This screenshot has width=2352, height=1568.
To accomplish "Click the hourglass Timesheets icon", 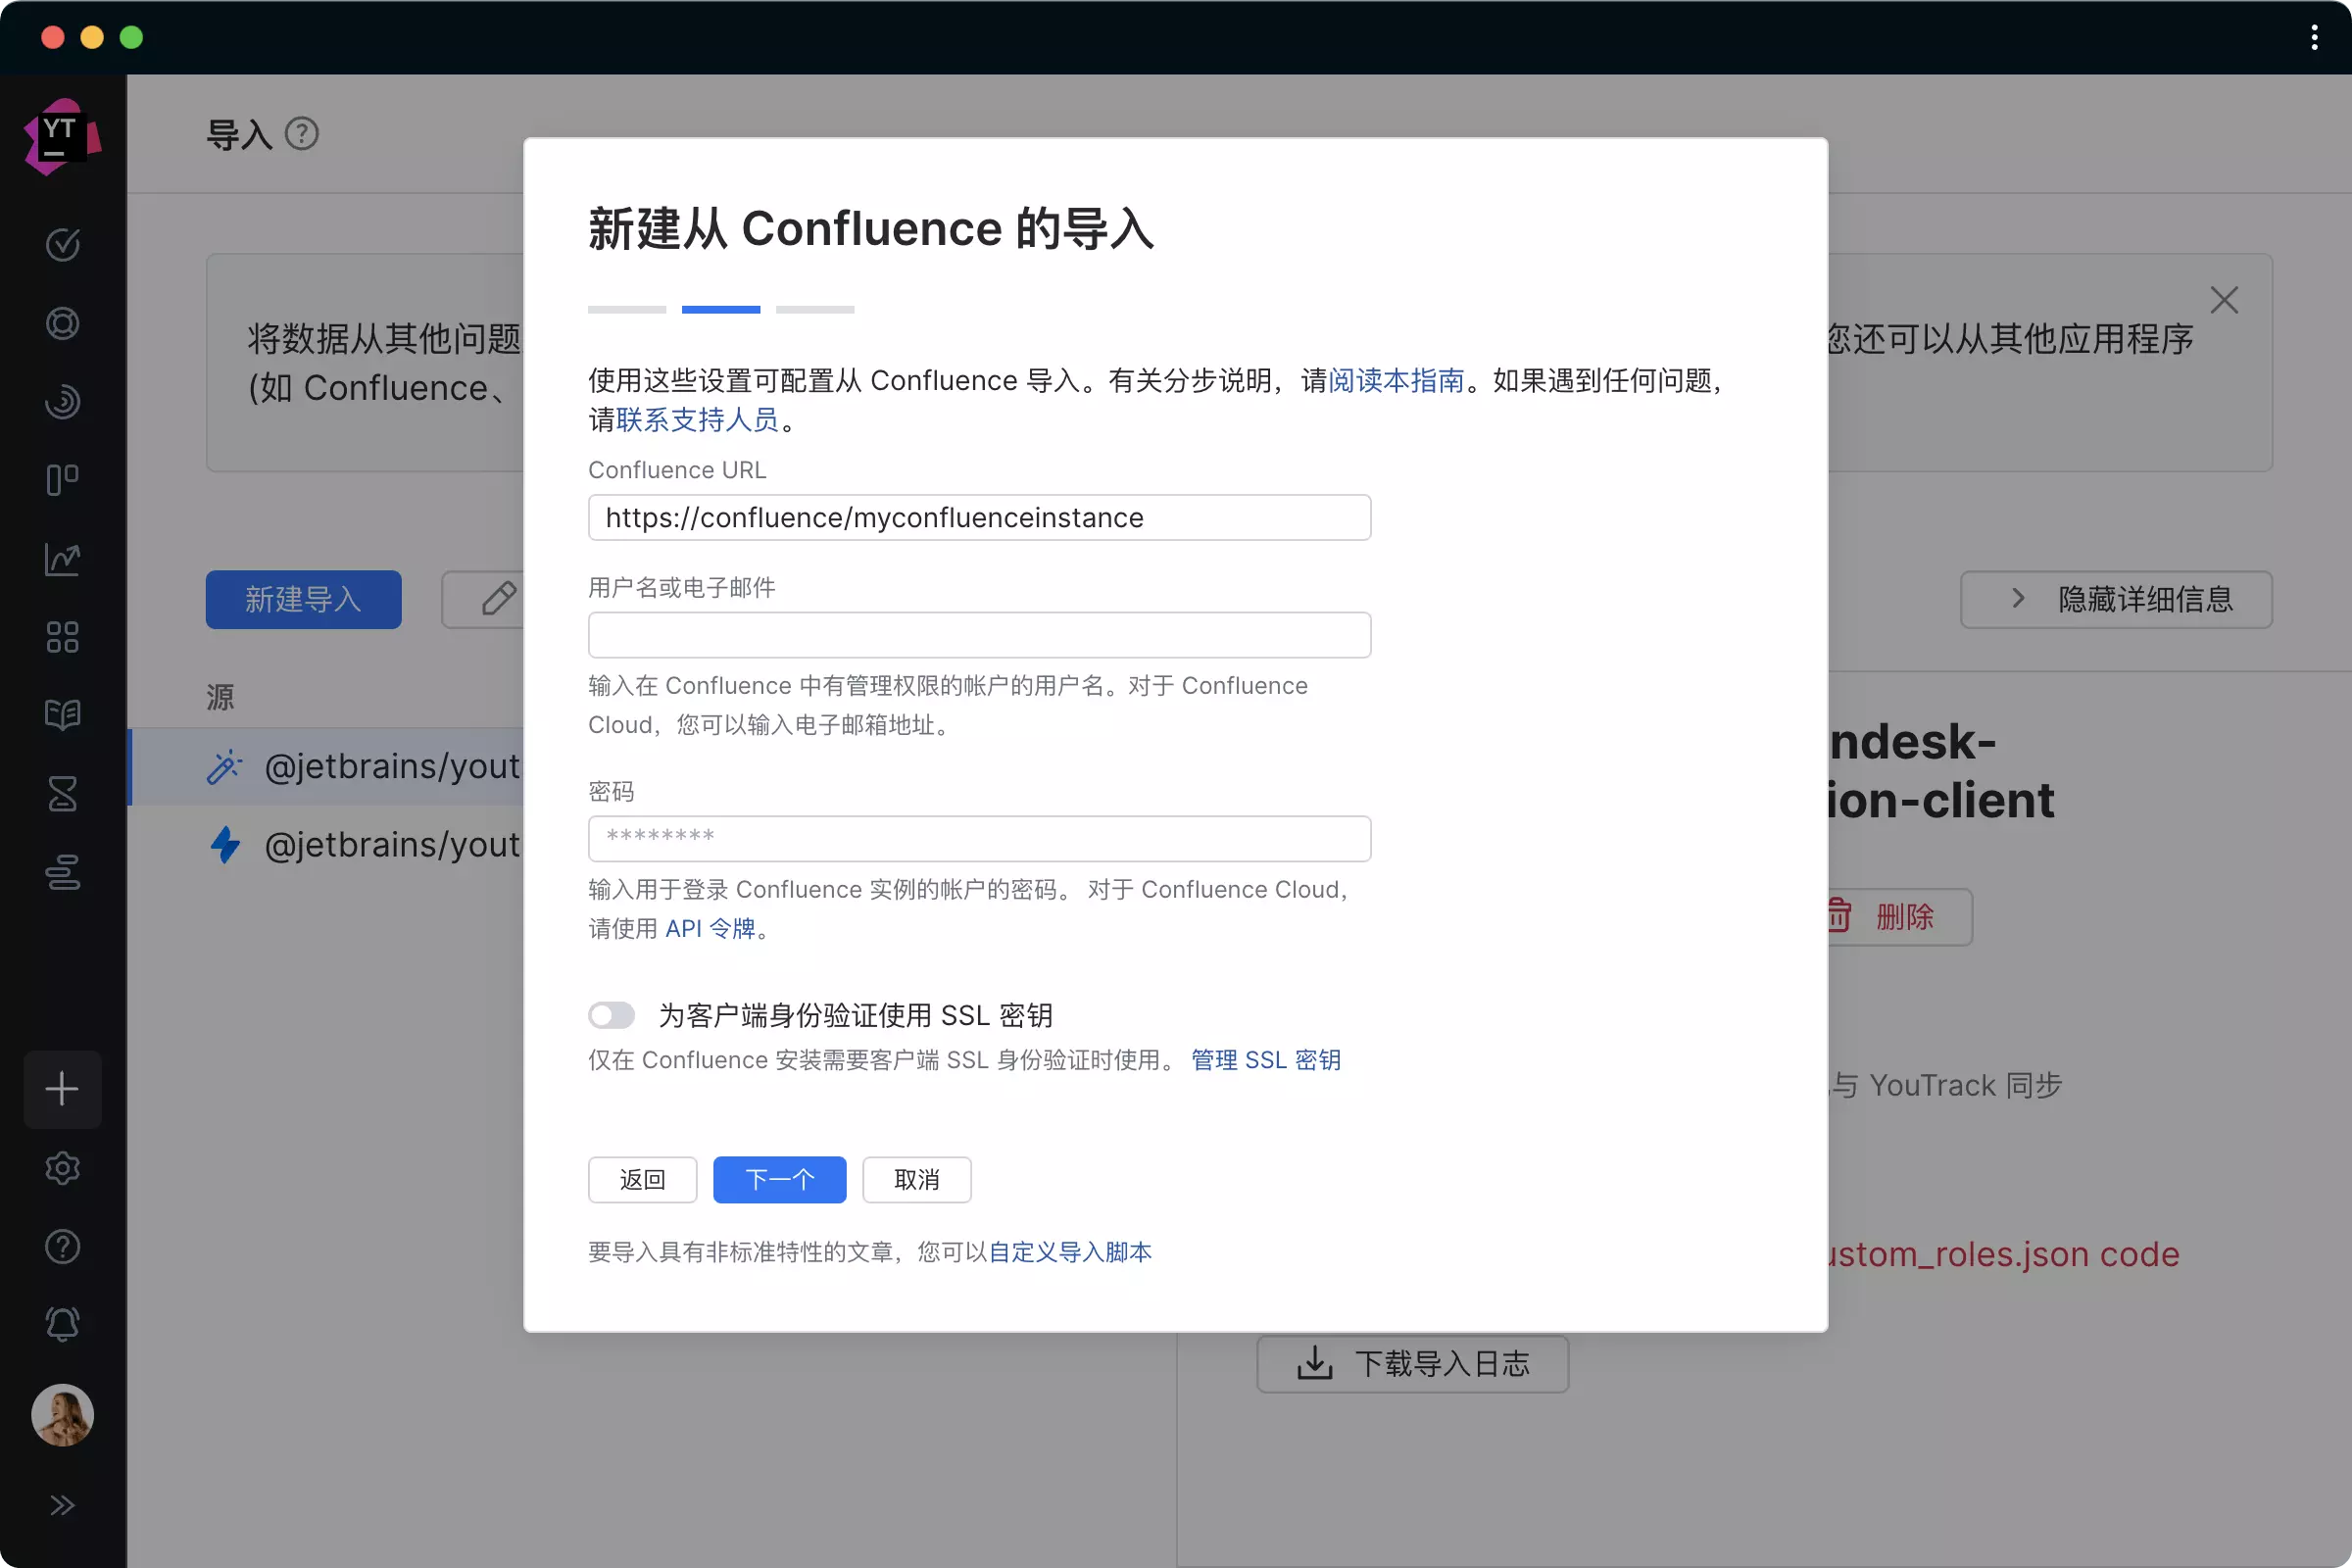I will [62, 794].
